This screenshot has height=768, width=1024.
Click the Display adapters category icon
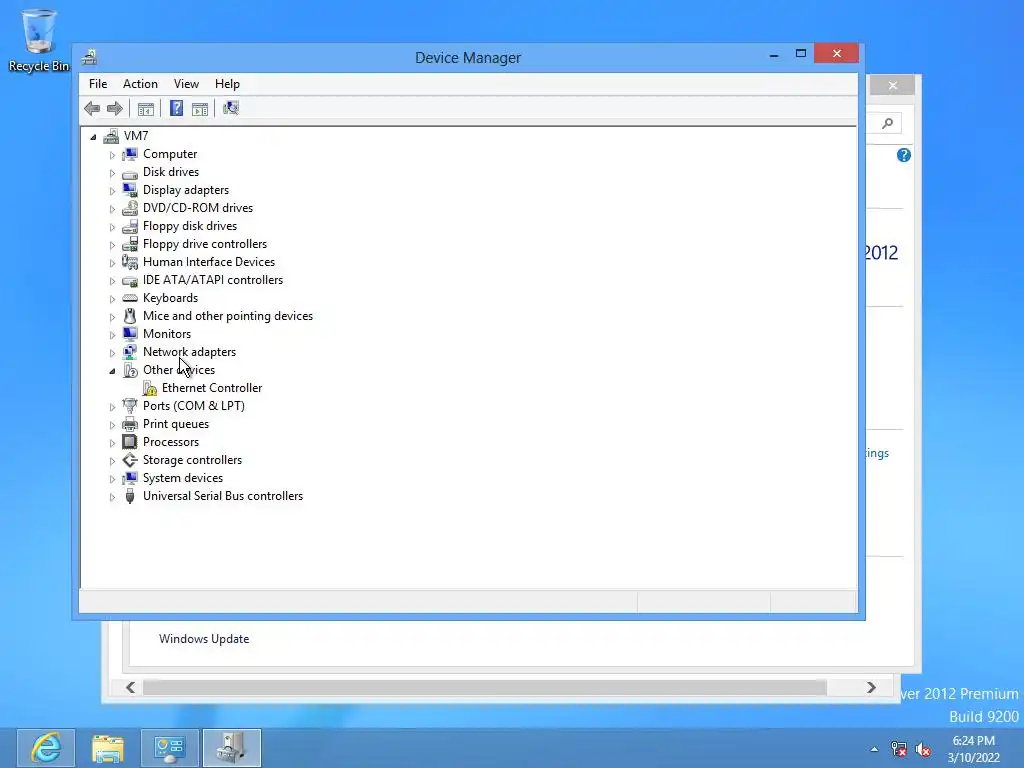point(130,190)
